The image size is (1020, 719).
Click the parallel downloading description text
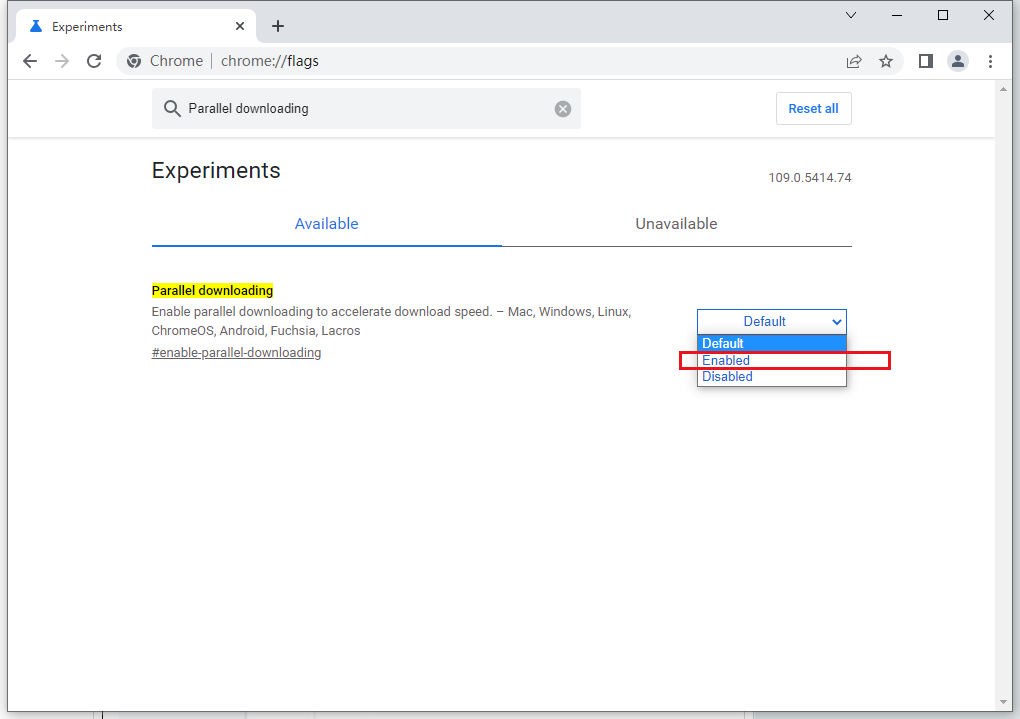coord(392,321)
